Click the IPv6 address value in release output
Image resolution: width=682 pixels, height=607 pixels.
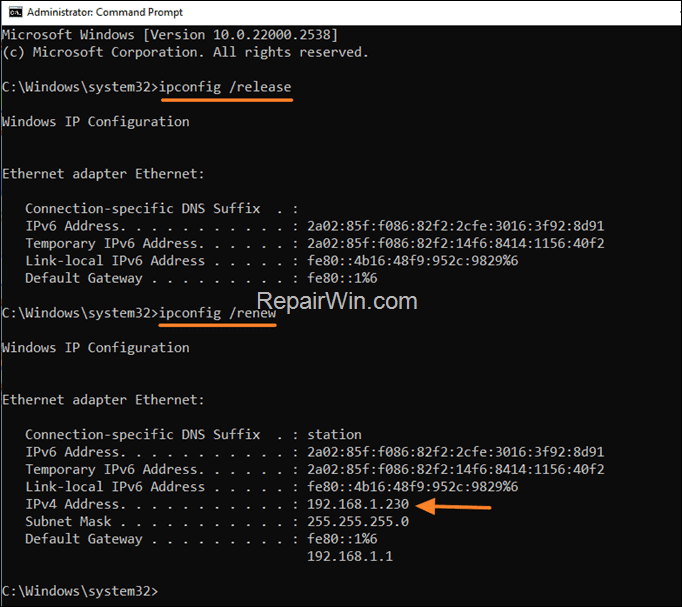pos(455,226)
